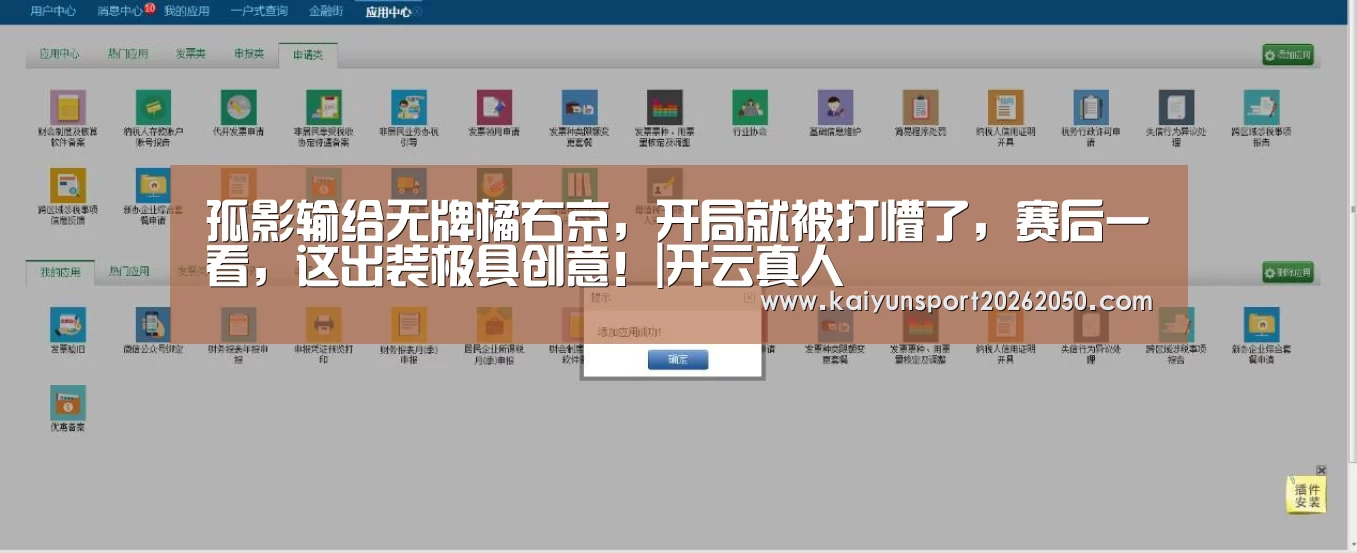Open 财会制度及核算软件备案 app icon
The image size is (1357, 553).
[x=68, y=107]
